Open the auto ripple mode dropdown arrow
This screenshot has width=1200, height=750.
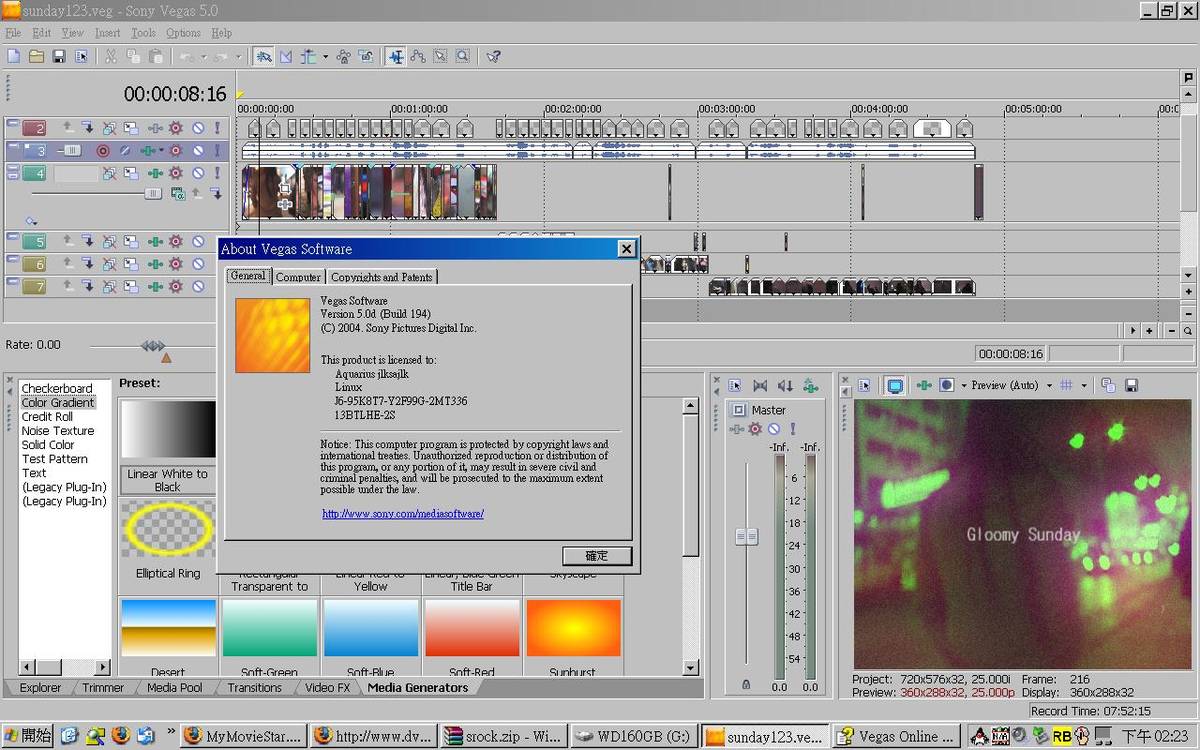(x=325, y=57)
